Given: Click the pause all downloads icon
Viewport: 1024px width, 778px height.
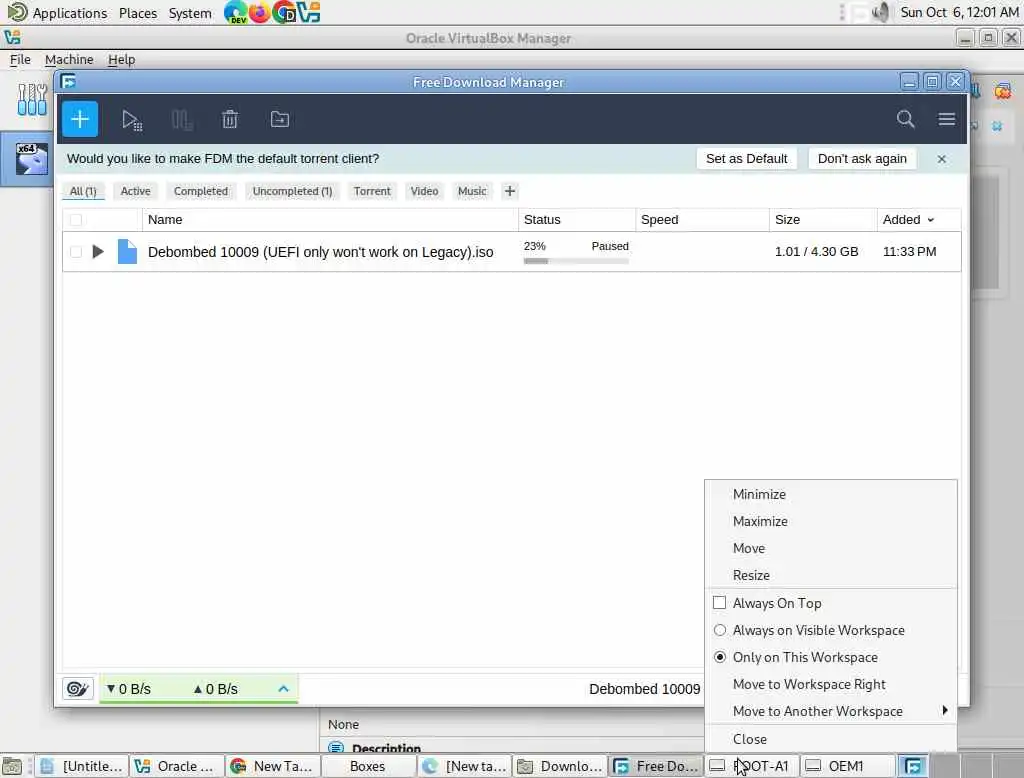Looking at the screenshot, I should (x=182, y=120).
